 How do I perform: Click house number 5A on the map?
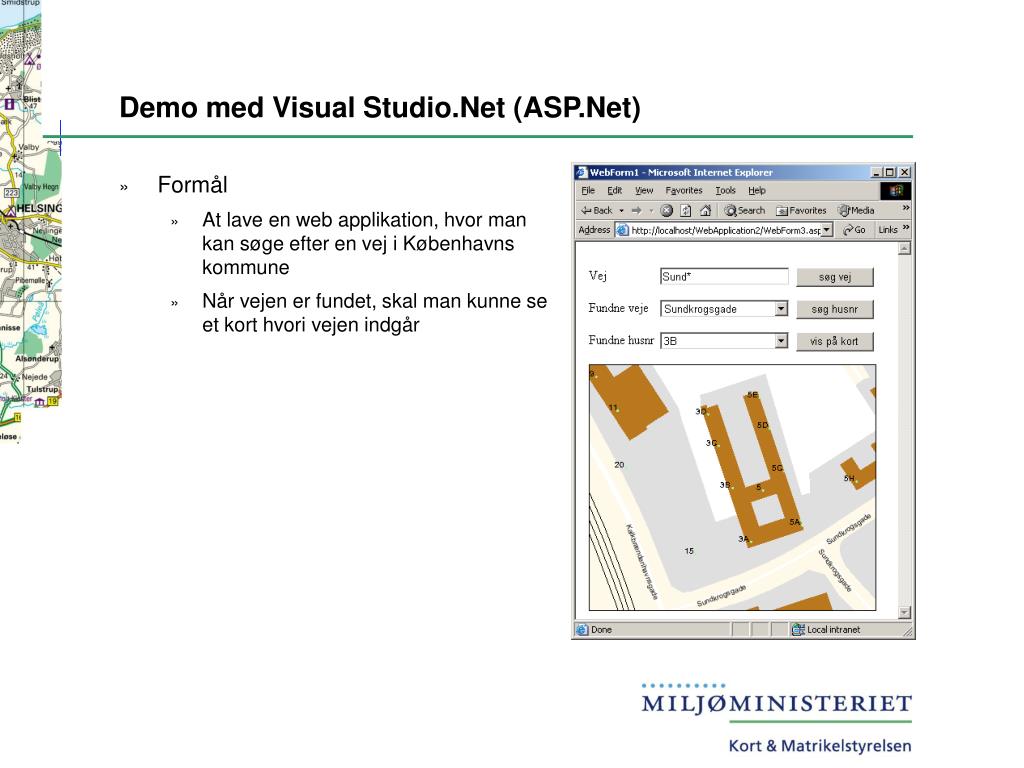[794, 522]
